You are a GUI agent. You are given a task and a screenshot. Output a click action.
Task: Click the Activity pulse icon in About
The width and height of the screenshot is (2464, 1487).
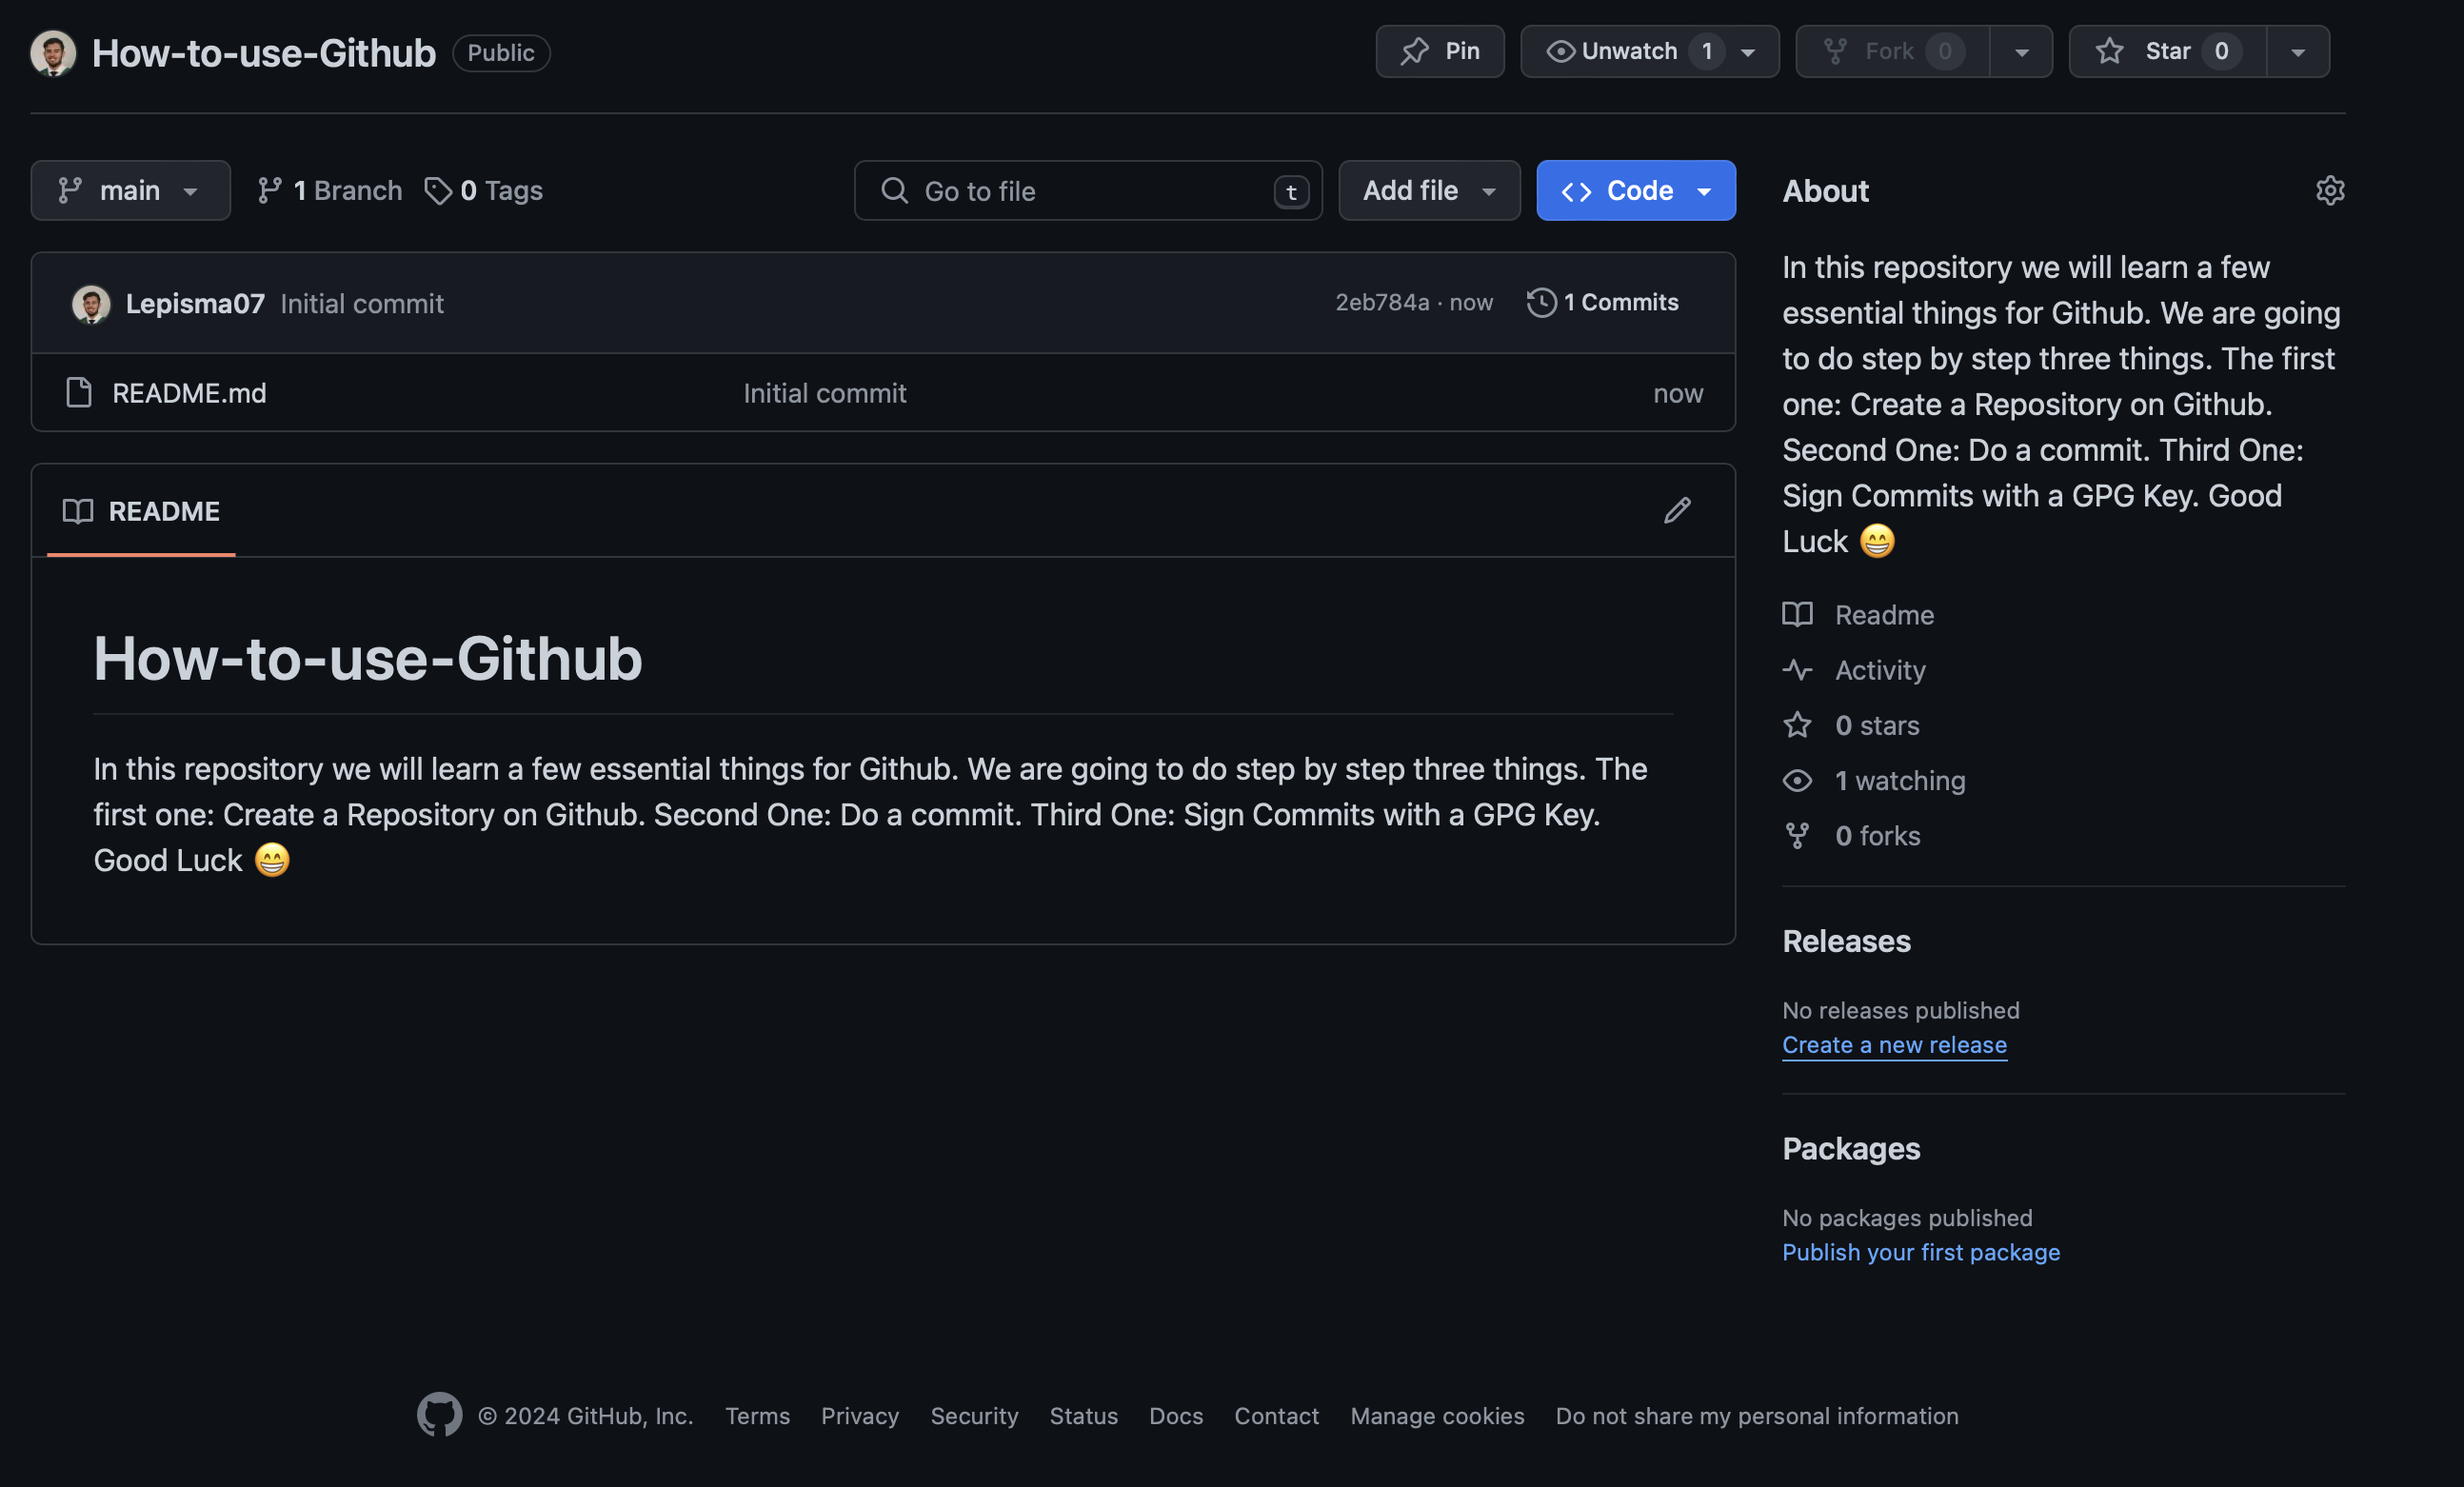tap(1796, 670)
